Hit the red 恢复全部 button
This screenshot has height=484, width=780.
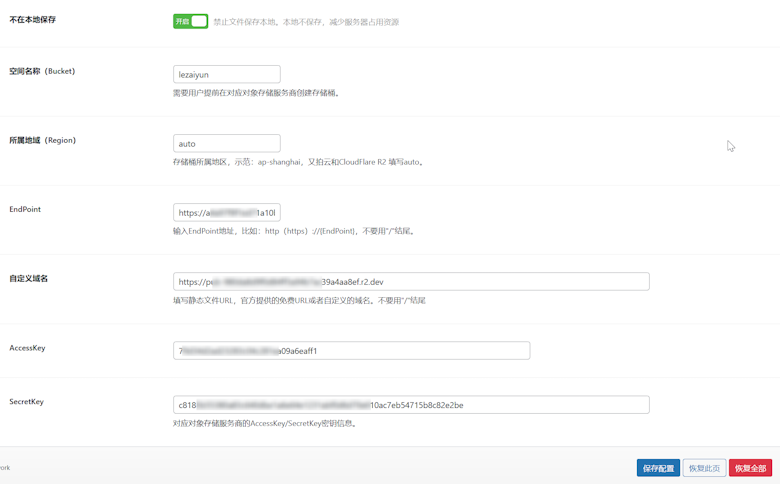tap(750, 468)
